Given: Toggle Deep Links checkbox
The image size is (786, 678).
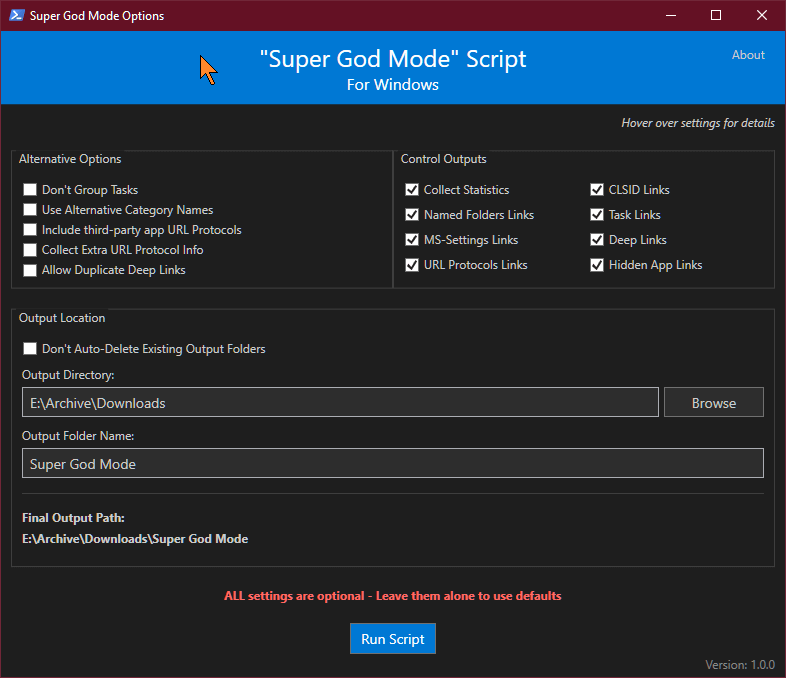Looking at the screenshot, I should [x=597, y=240].
